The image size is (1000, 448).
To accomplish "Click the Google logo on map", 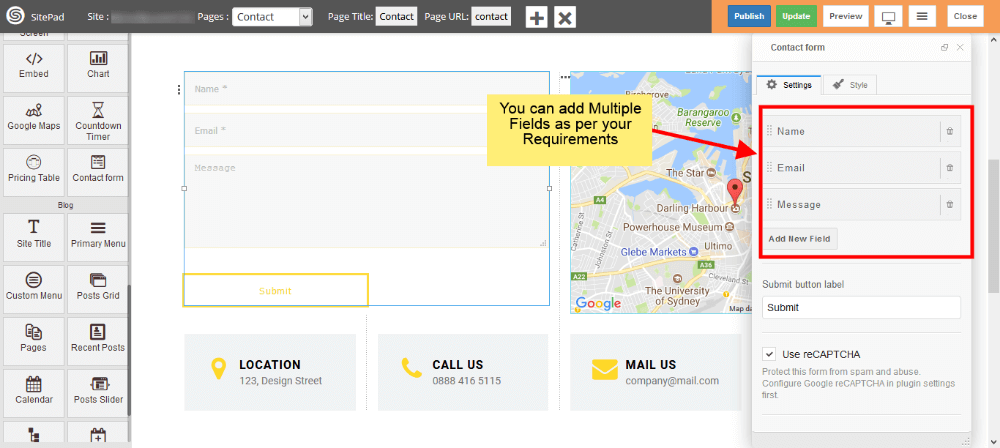I will click(x=598, y=304).
